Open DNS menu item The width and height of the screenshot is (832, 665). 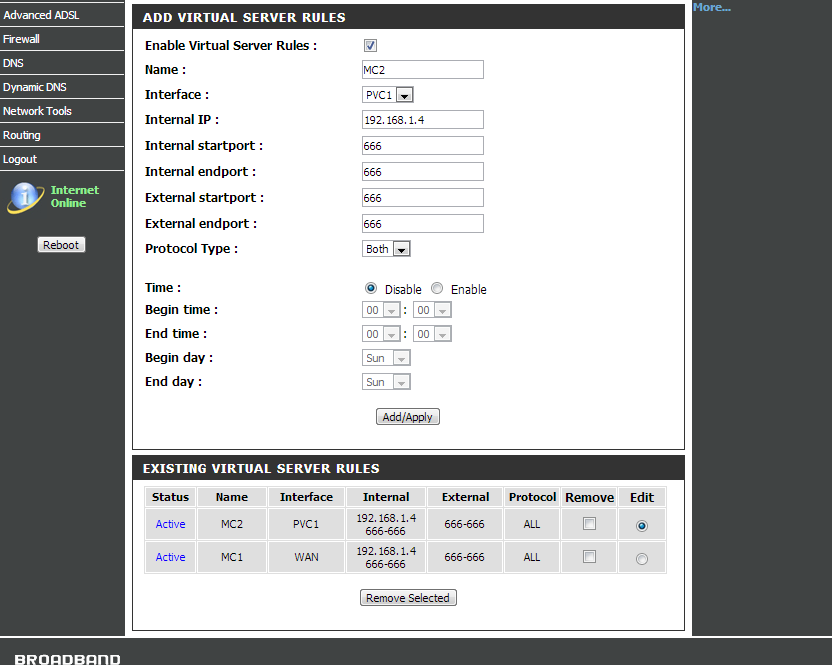point(62,63)
